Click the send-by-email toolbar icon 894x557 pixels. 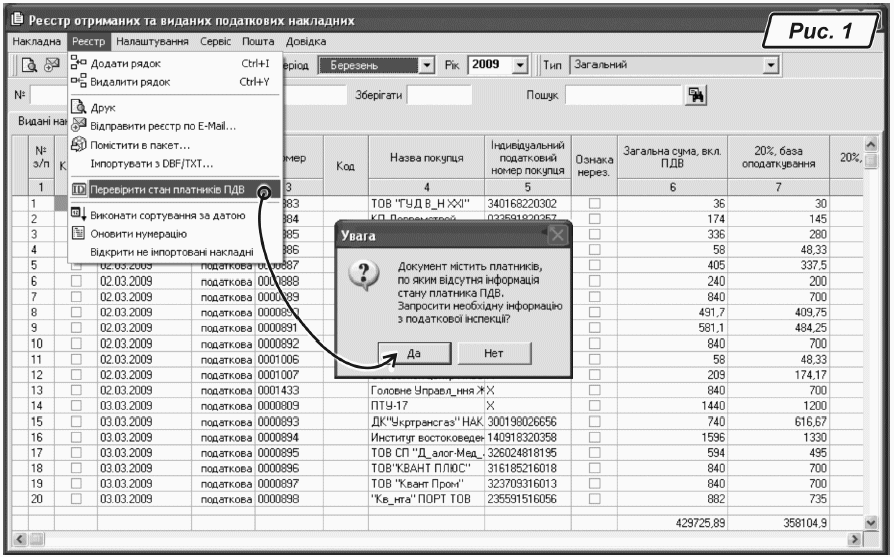point(51,65)
